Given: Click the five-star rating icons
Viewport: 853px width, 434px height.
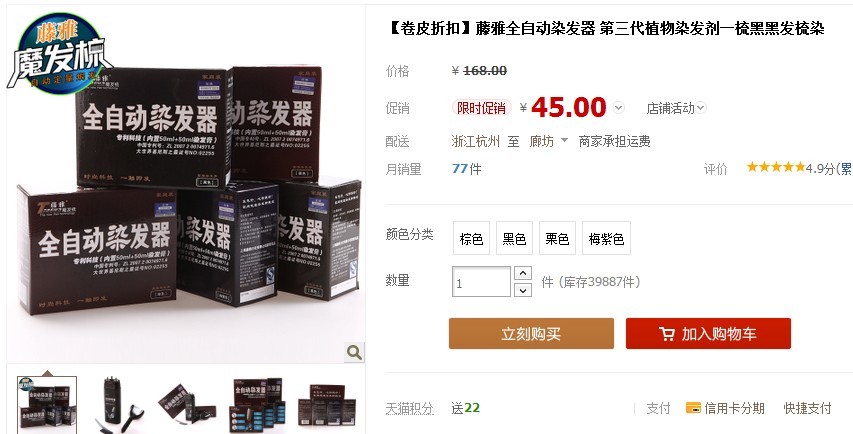Looking at the screenshot, I should 776,167.
